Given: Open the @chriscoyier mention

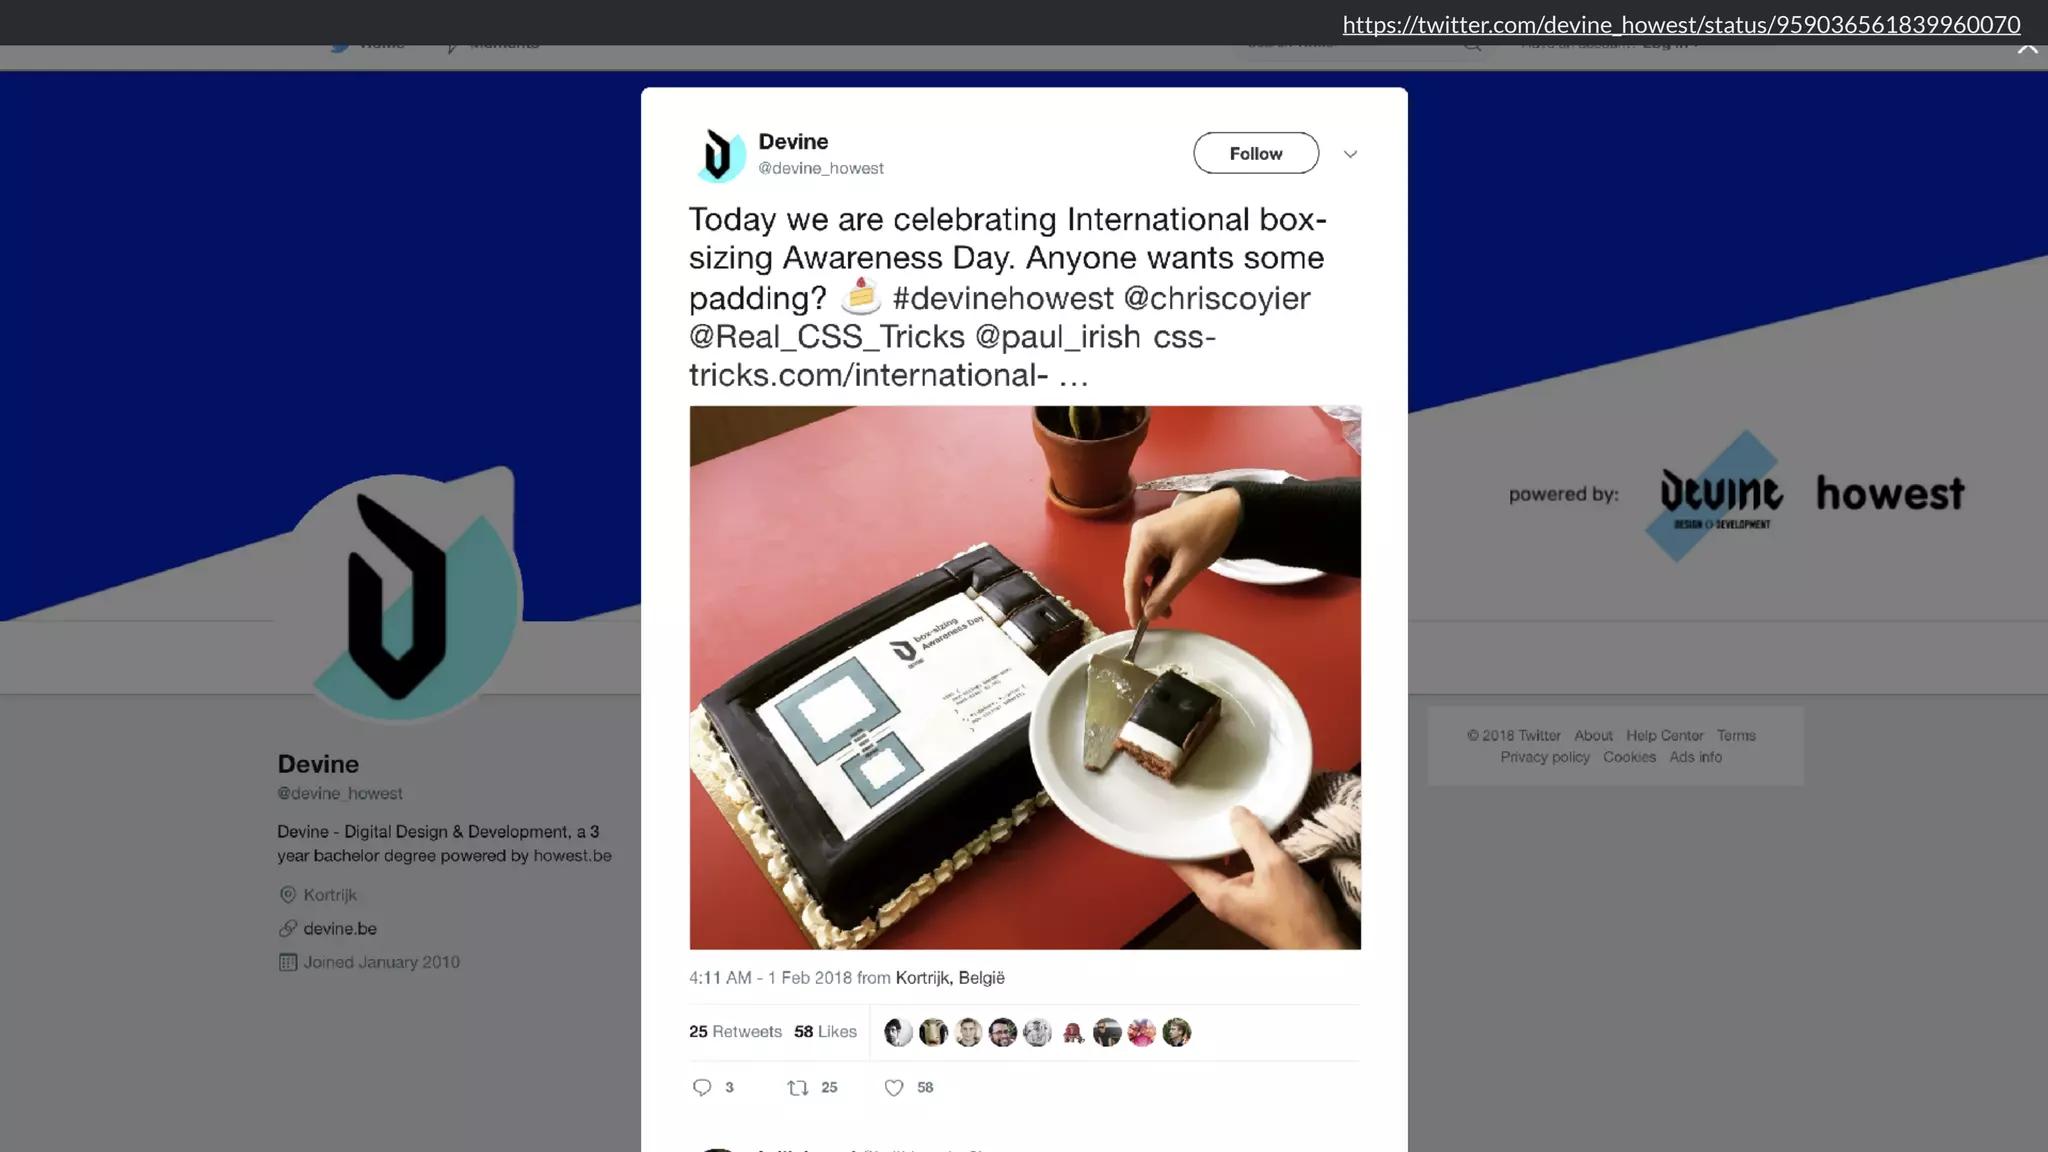Looking at the screenshot, I should [x=1217, y=298].
